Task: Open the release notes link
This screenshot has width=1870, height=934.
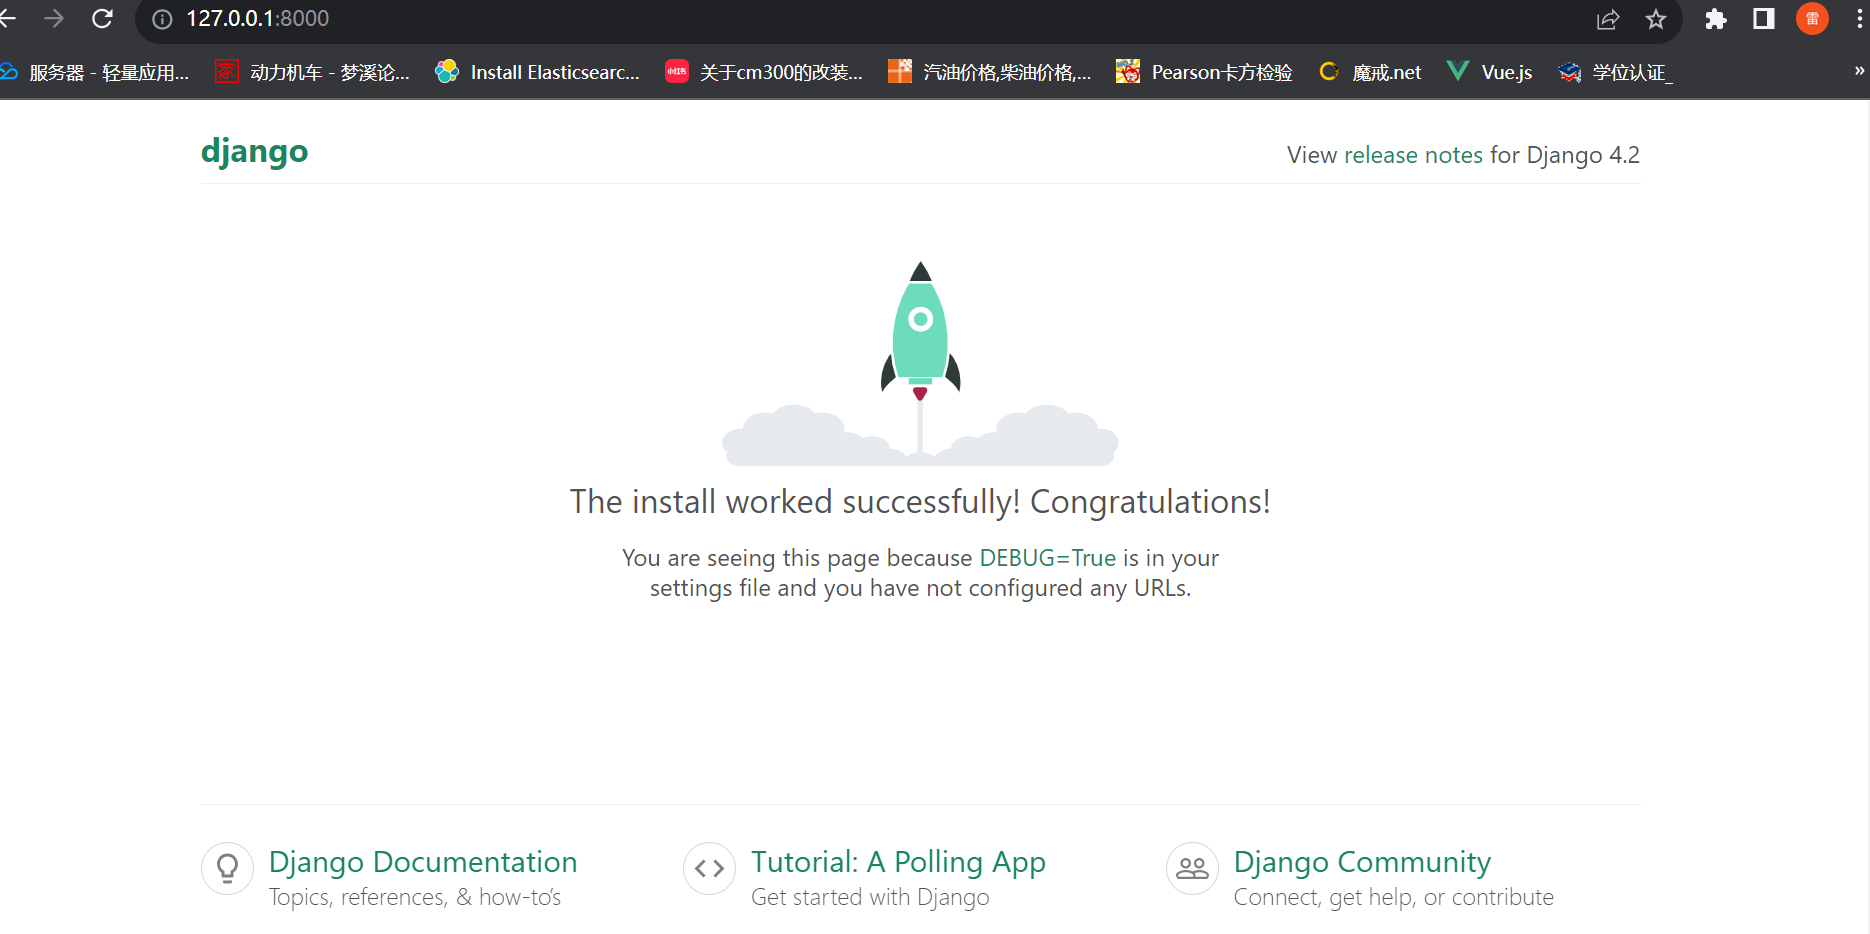Action: pyautogui.click(x=1413, y=155)
